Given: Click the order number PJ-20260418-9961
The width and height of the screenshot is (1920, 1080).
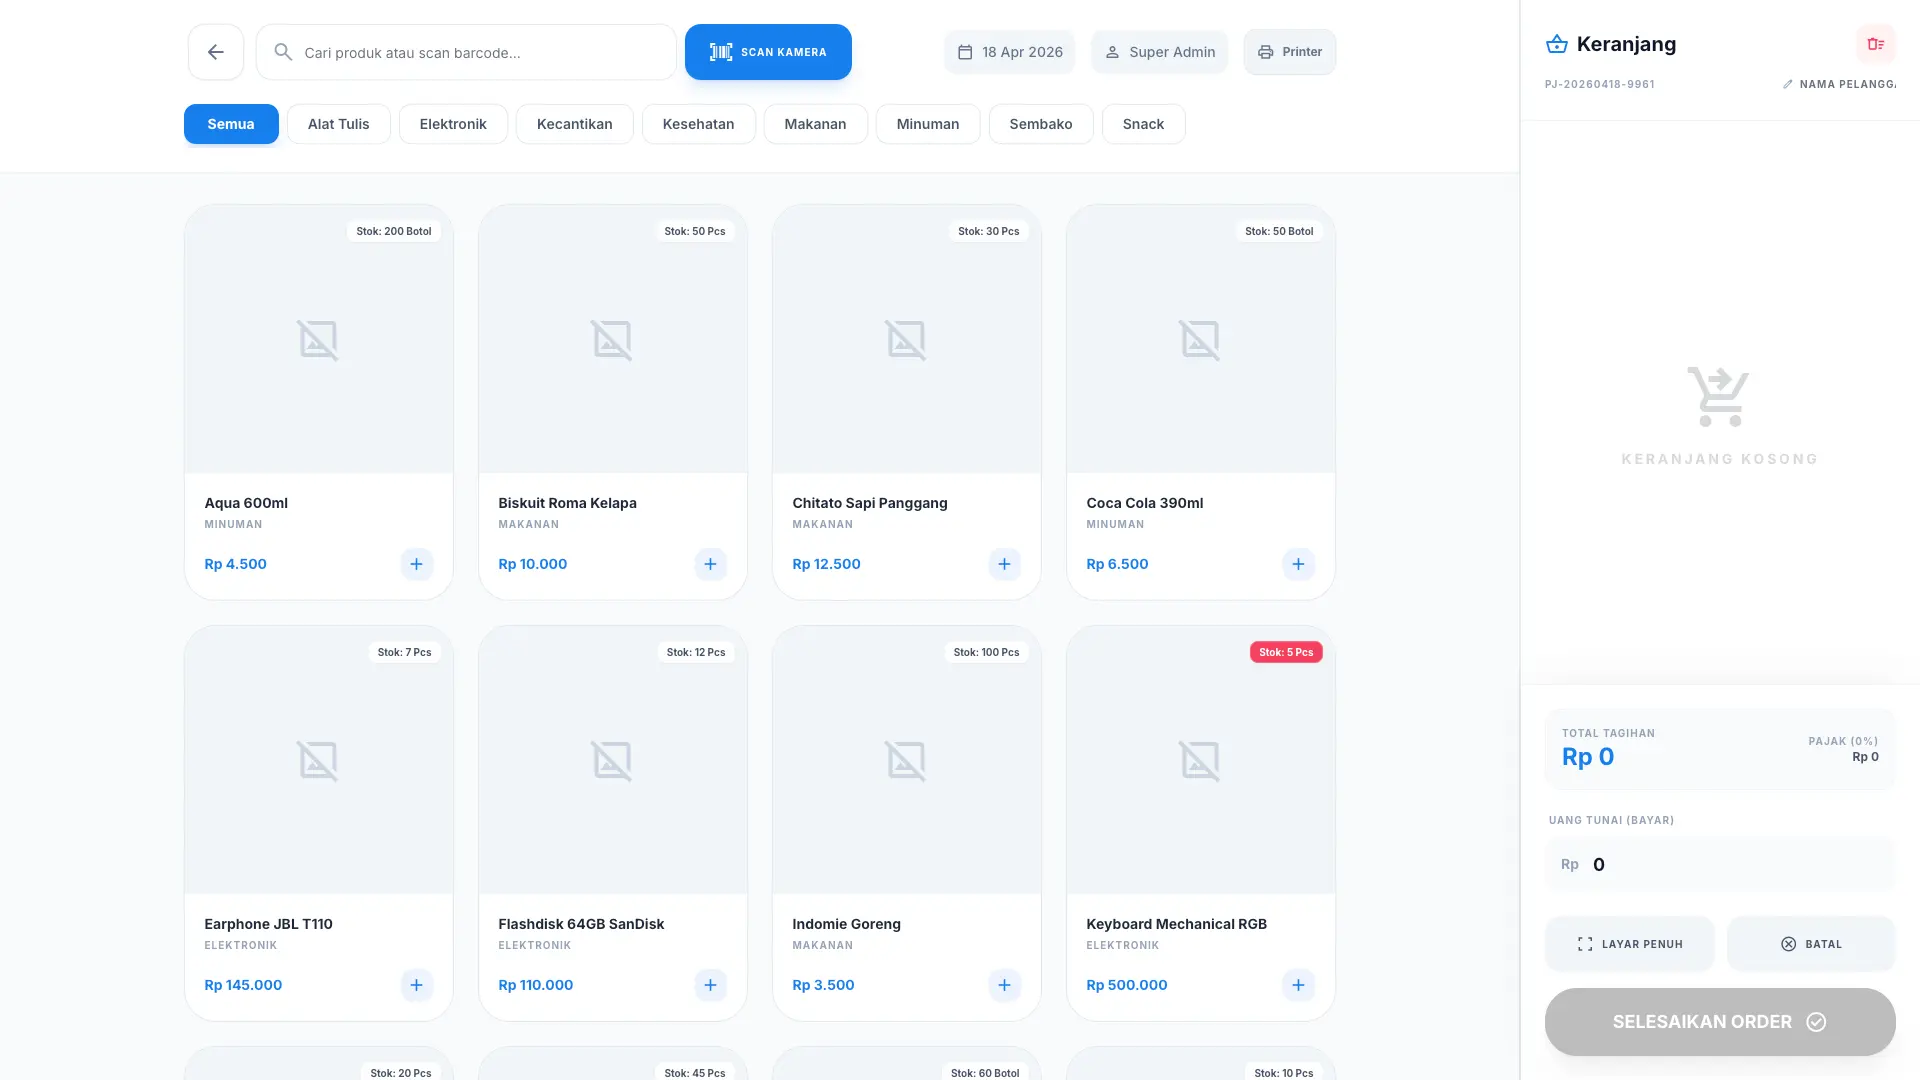Looking at the screenshot, I should (x=1600, y=84).
